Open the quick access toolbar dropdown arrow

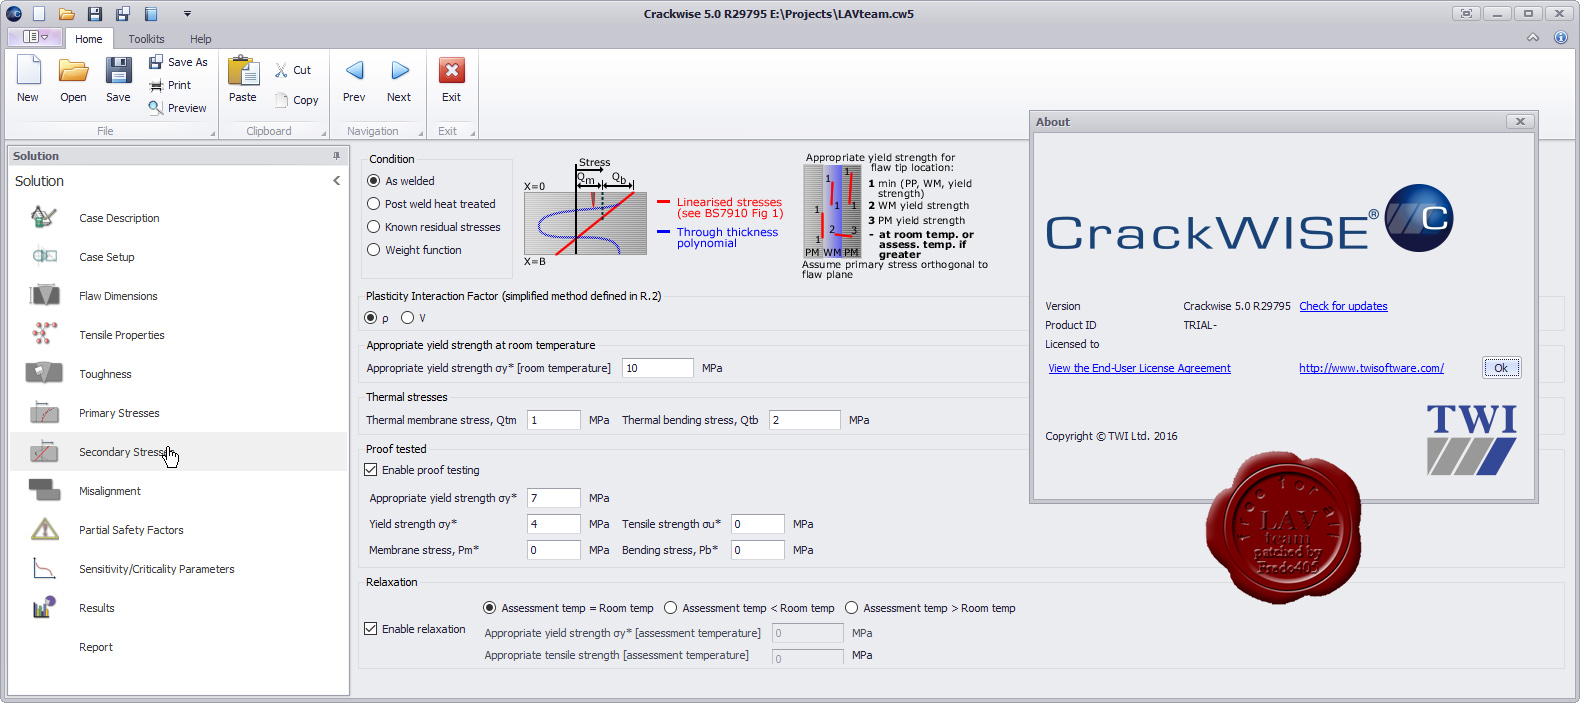[187, 14]
